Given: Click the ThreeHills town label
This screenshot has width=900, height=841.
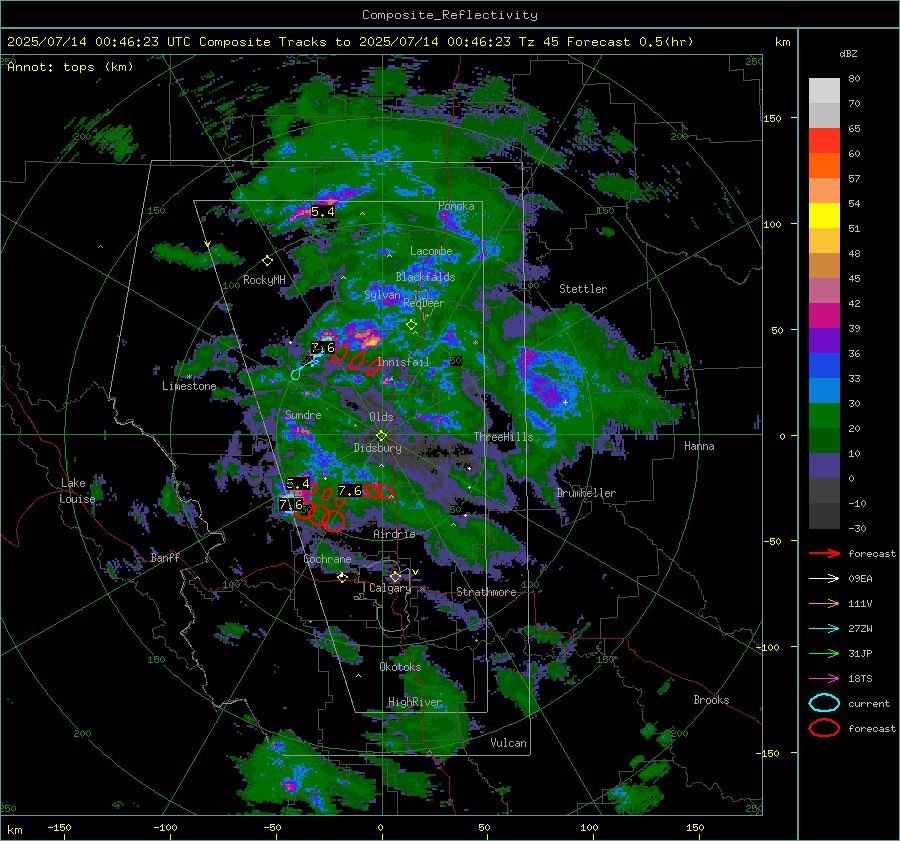Looking at the screenshot, I should [503, 437].
